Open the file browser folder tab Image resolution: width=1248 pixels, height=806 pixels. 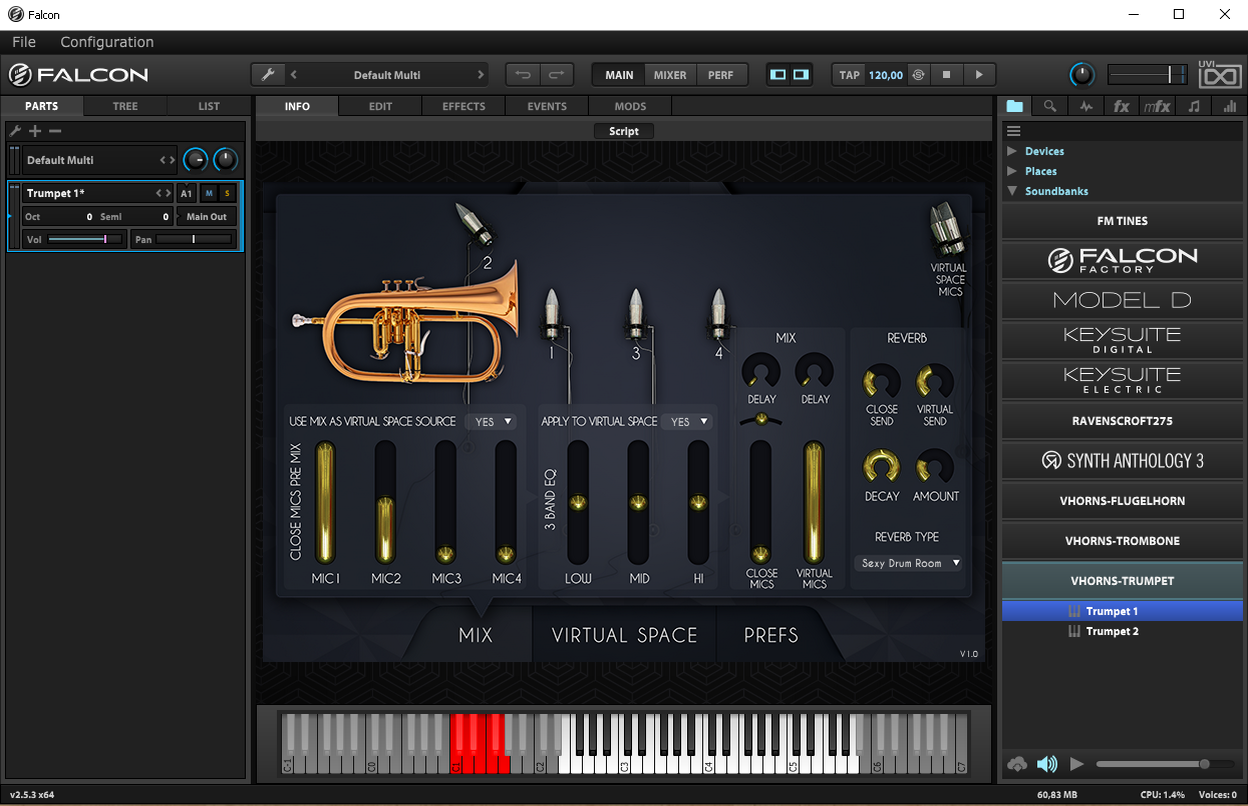point(1015,106)
